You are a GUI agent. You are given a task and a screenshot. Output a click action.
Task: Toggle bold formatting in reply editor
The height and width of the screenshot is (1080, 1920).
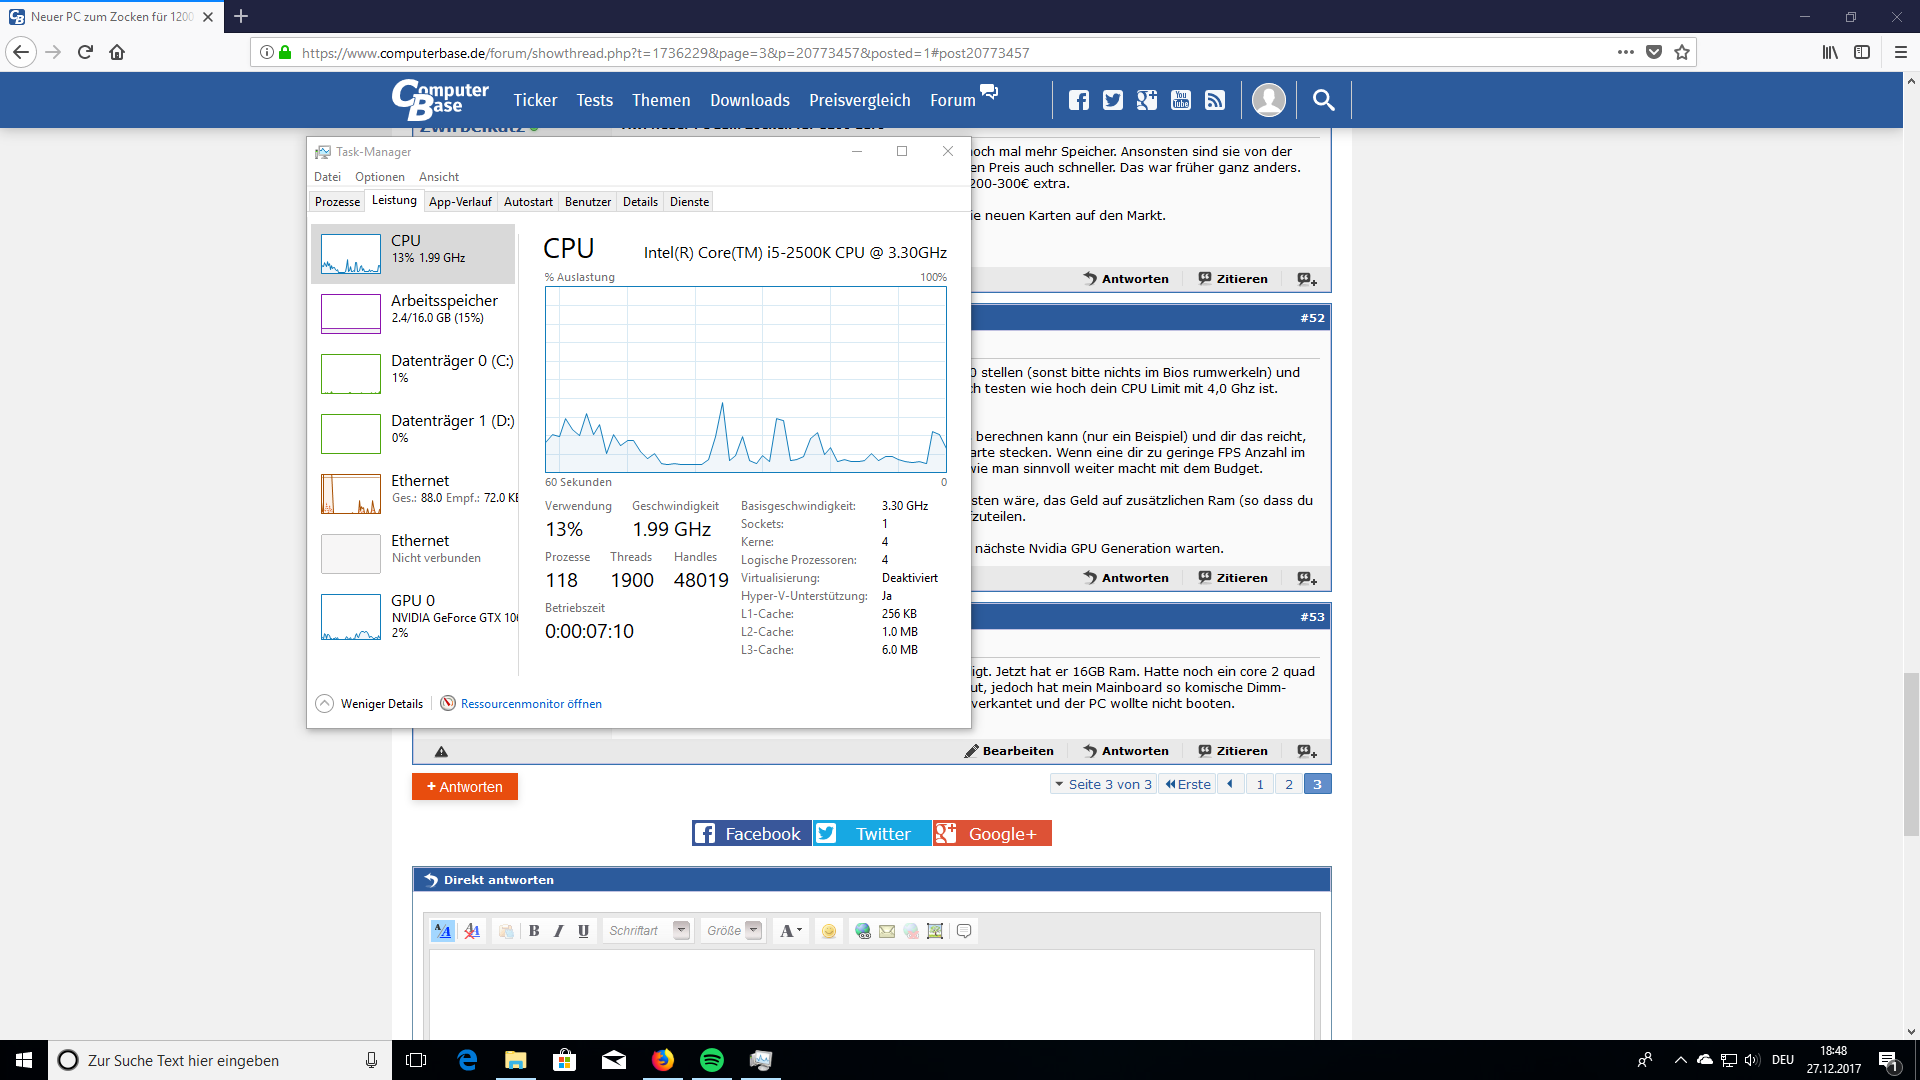[534, 931]
